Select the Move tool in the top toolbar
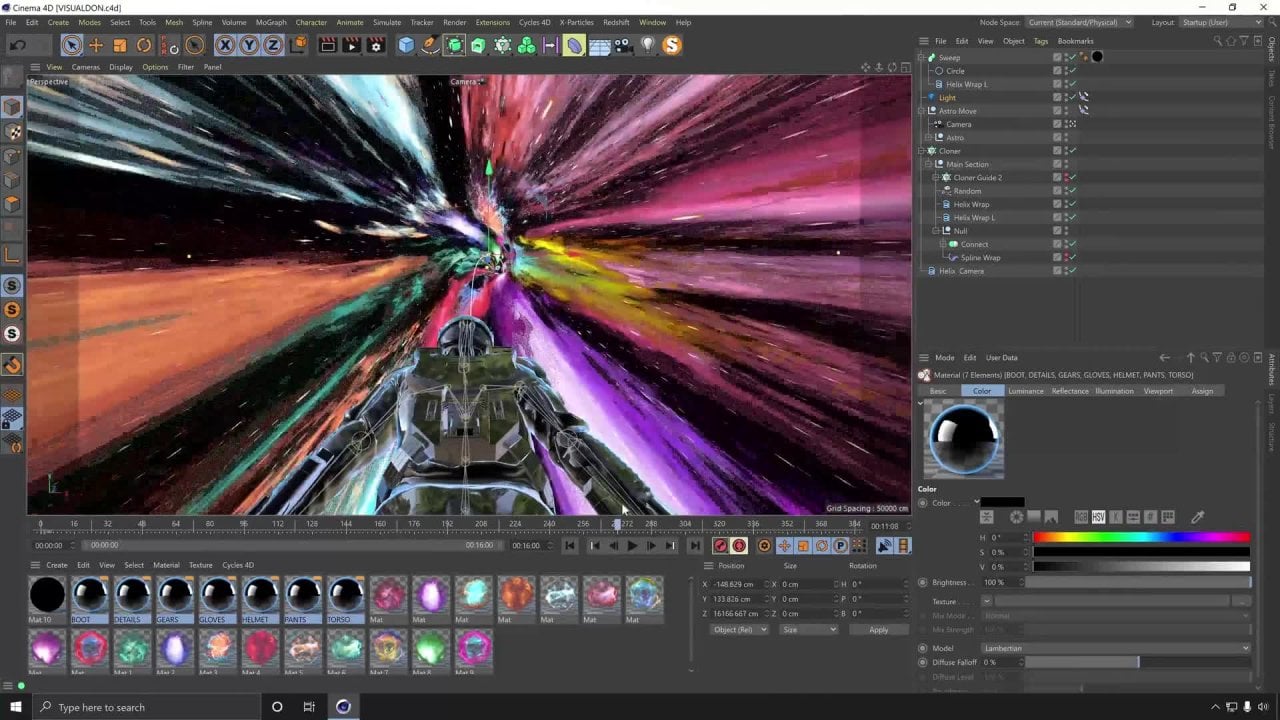Image resolution: width=1280 pixels, height=720 pixels. pyautogui.click(x=96, y=45)
